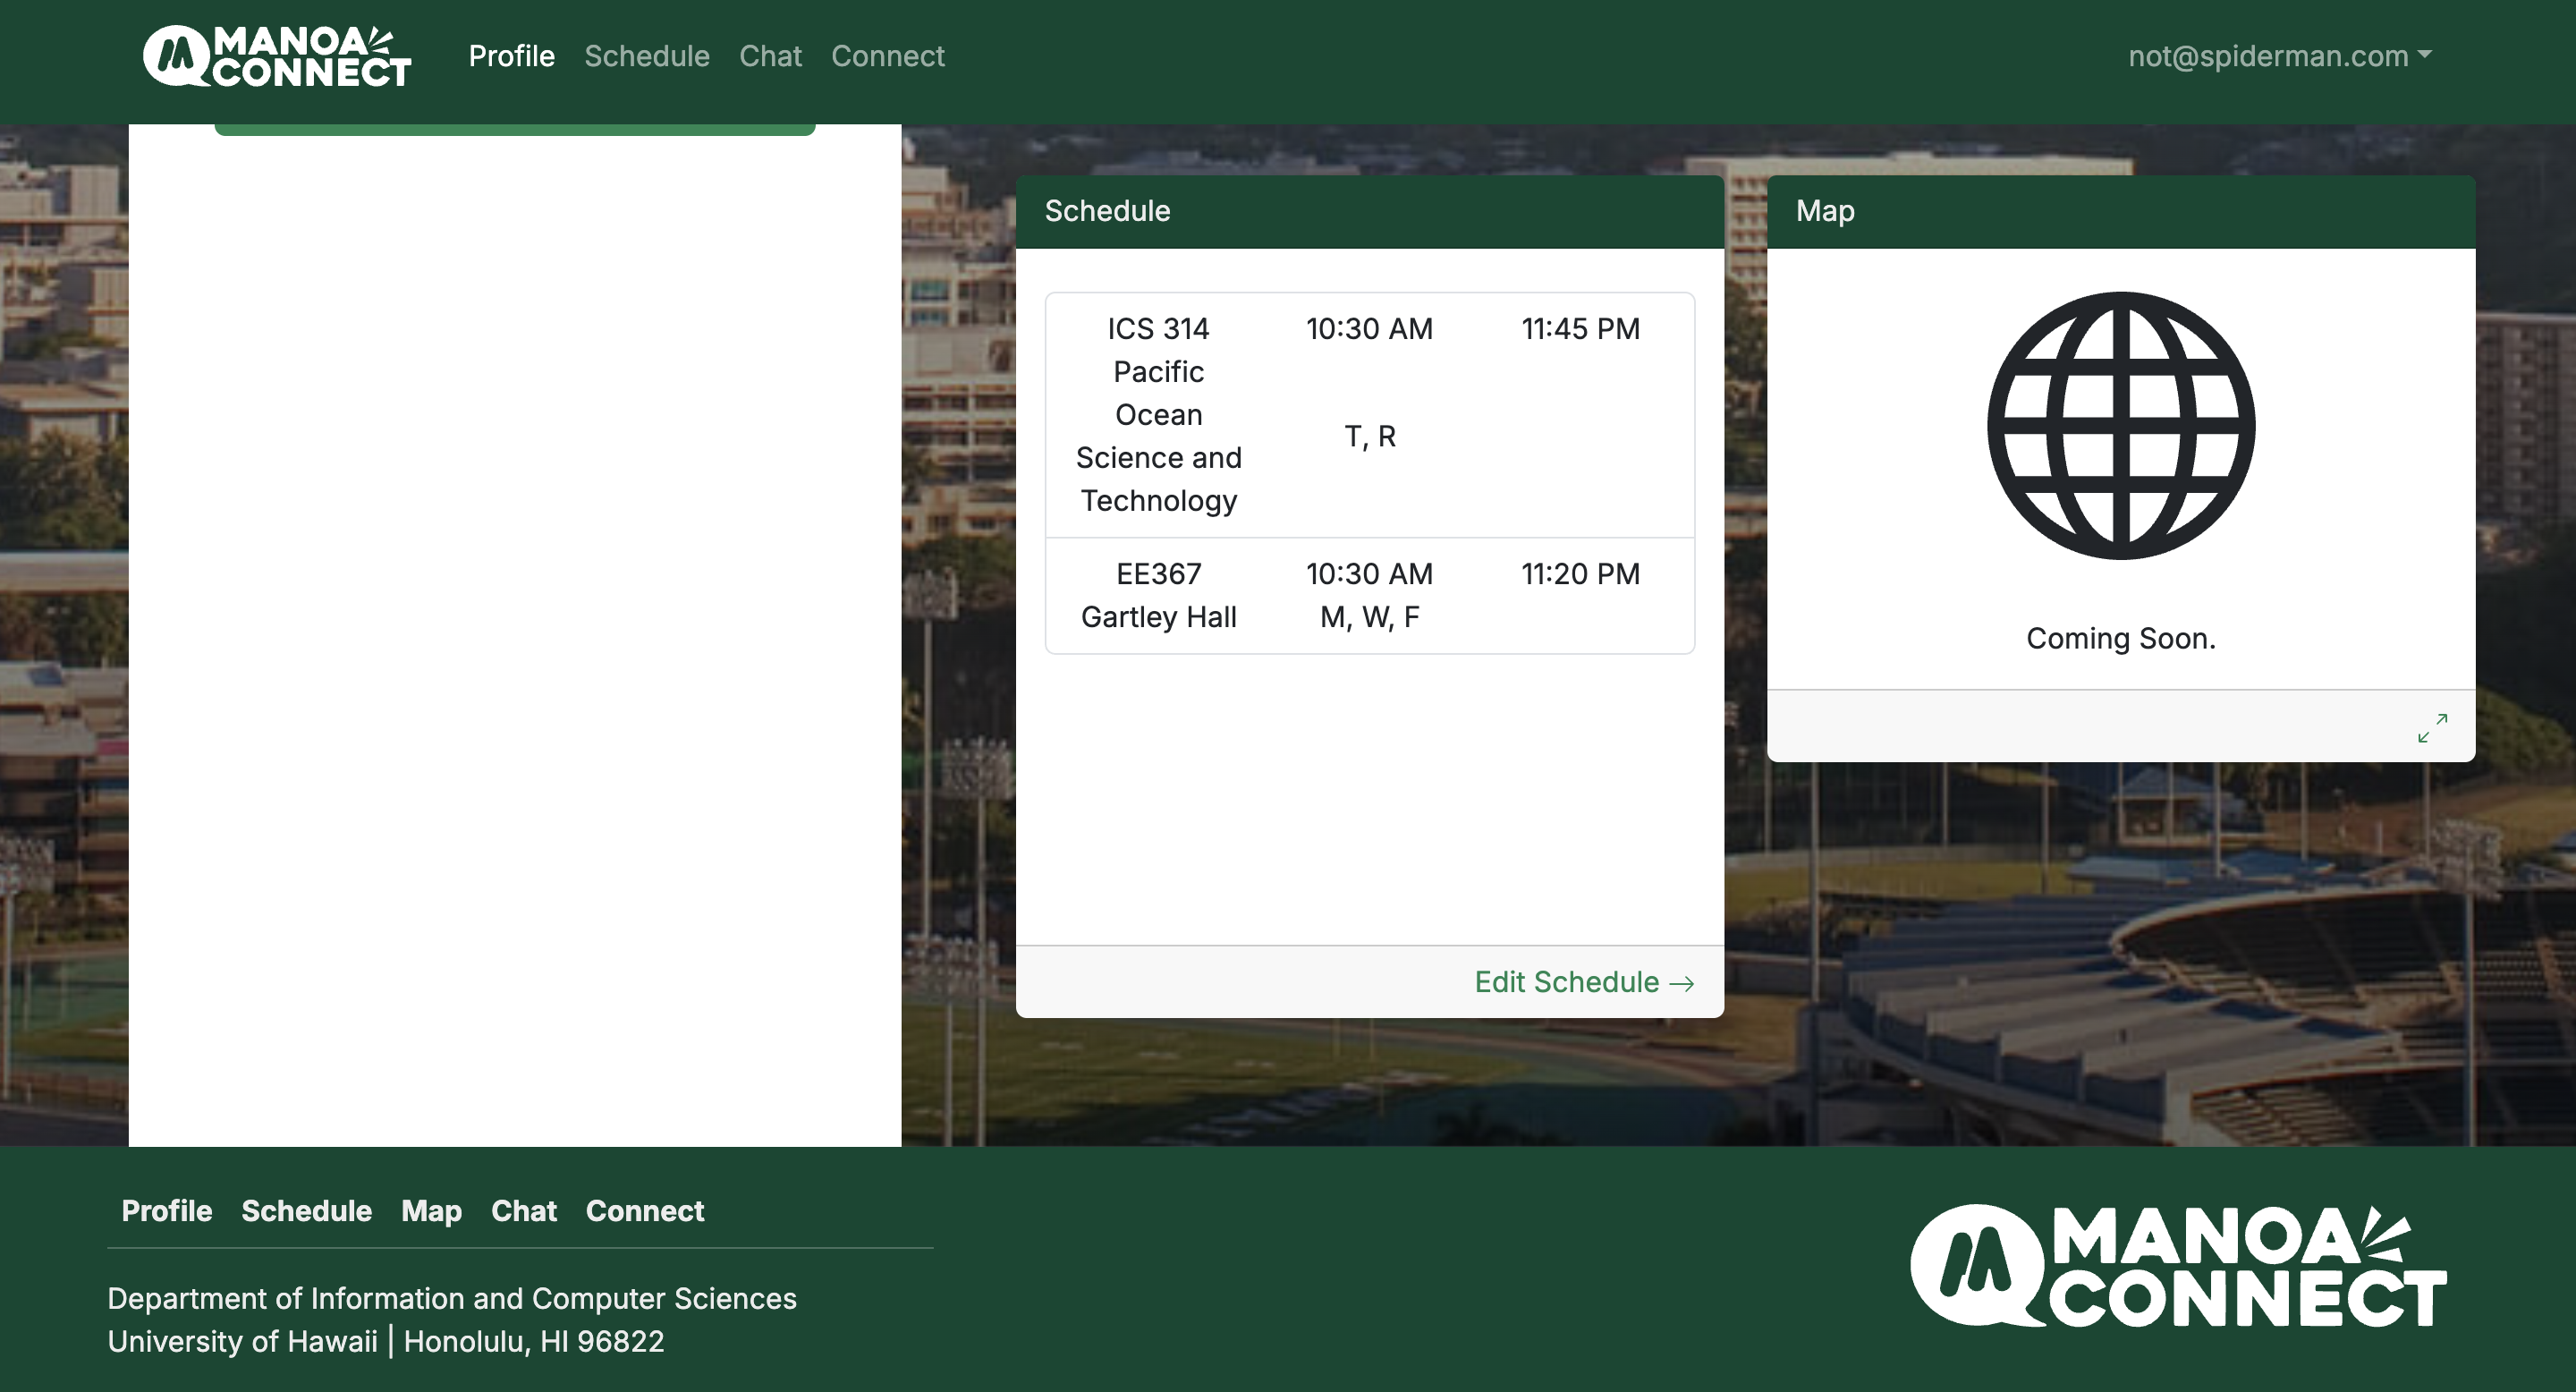Click the Chat link in the footer
The width and height of the screenshot is (2576, 1392).
pos(523,1211)
